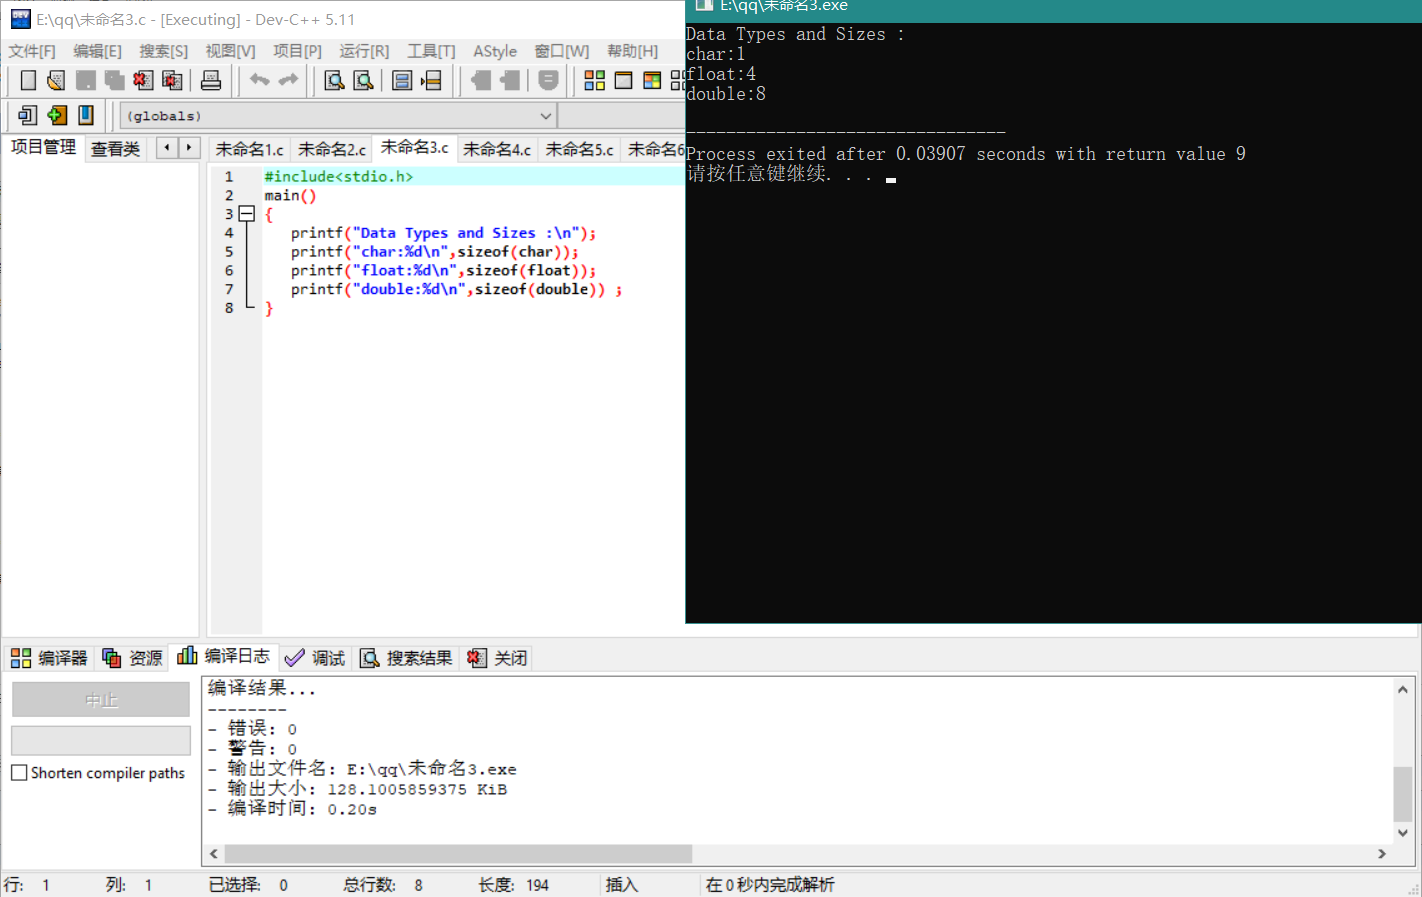
Task: Click the Find magnifier icon
Action: pos(335,81)
